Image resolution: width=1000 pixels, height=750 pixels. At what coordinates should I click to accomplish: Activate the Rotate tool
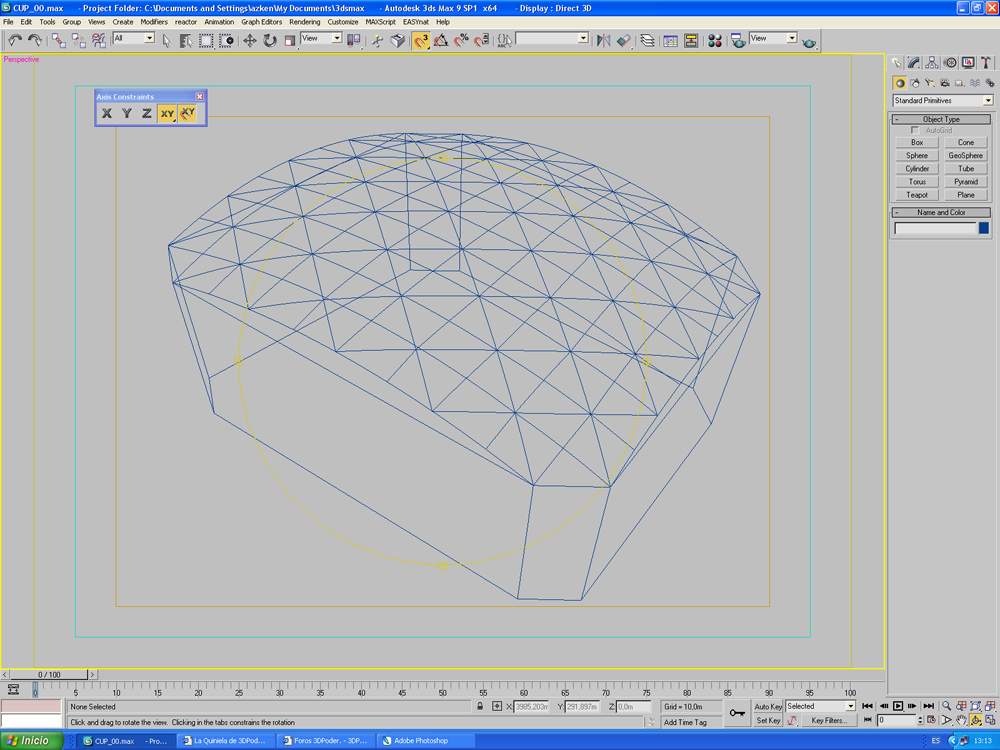coord(270,40)
